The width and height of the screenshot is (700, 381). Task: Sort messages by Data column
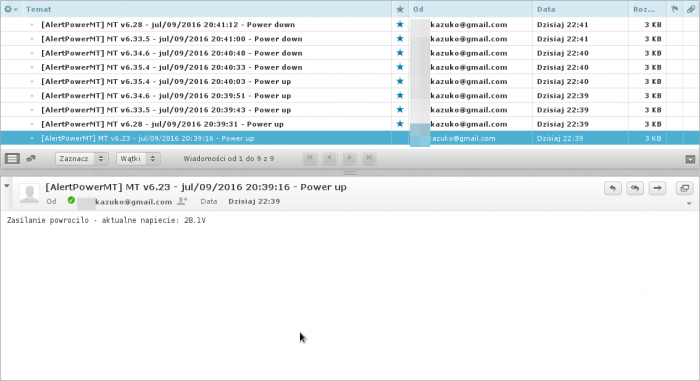tap(546, 9)
